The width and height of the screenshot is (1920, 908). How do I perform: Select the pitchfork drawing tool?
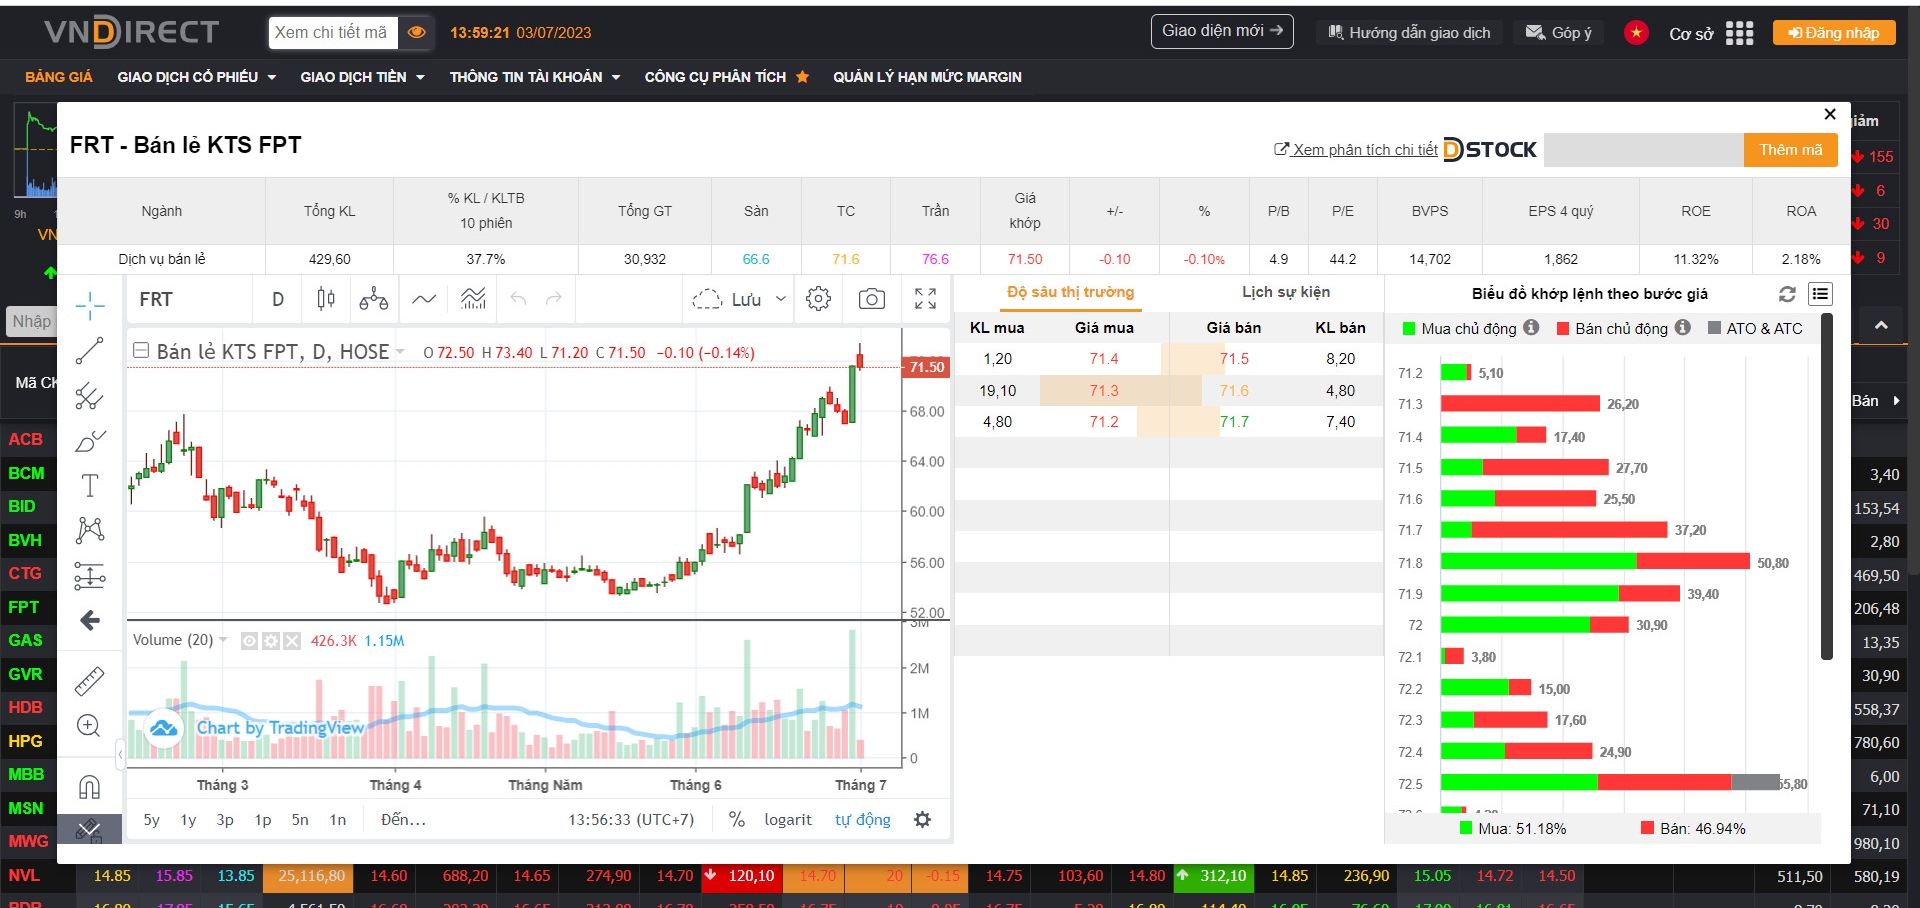pos(90,397)
